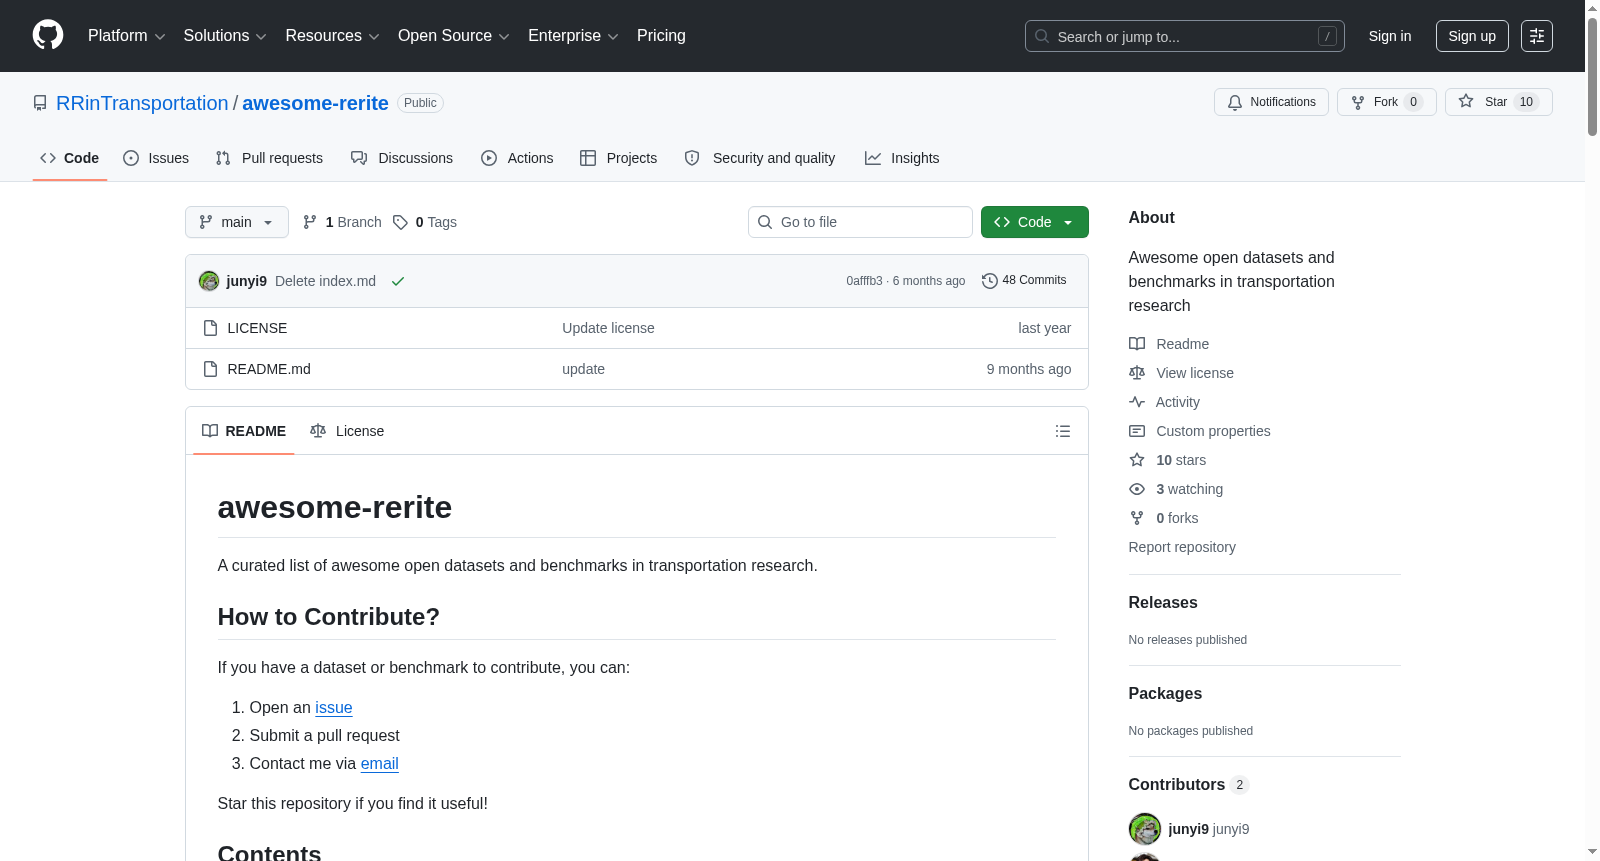Open the Delete index.md commit message
The image size is (1600, 861).
pos(325,281)
